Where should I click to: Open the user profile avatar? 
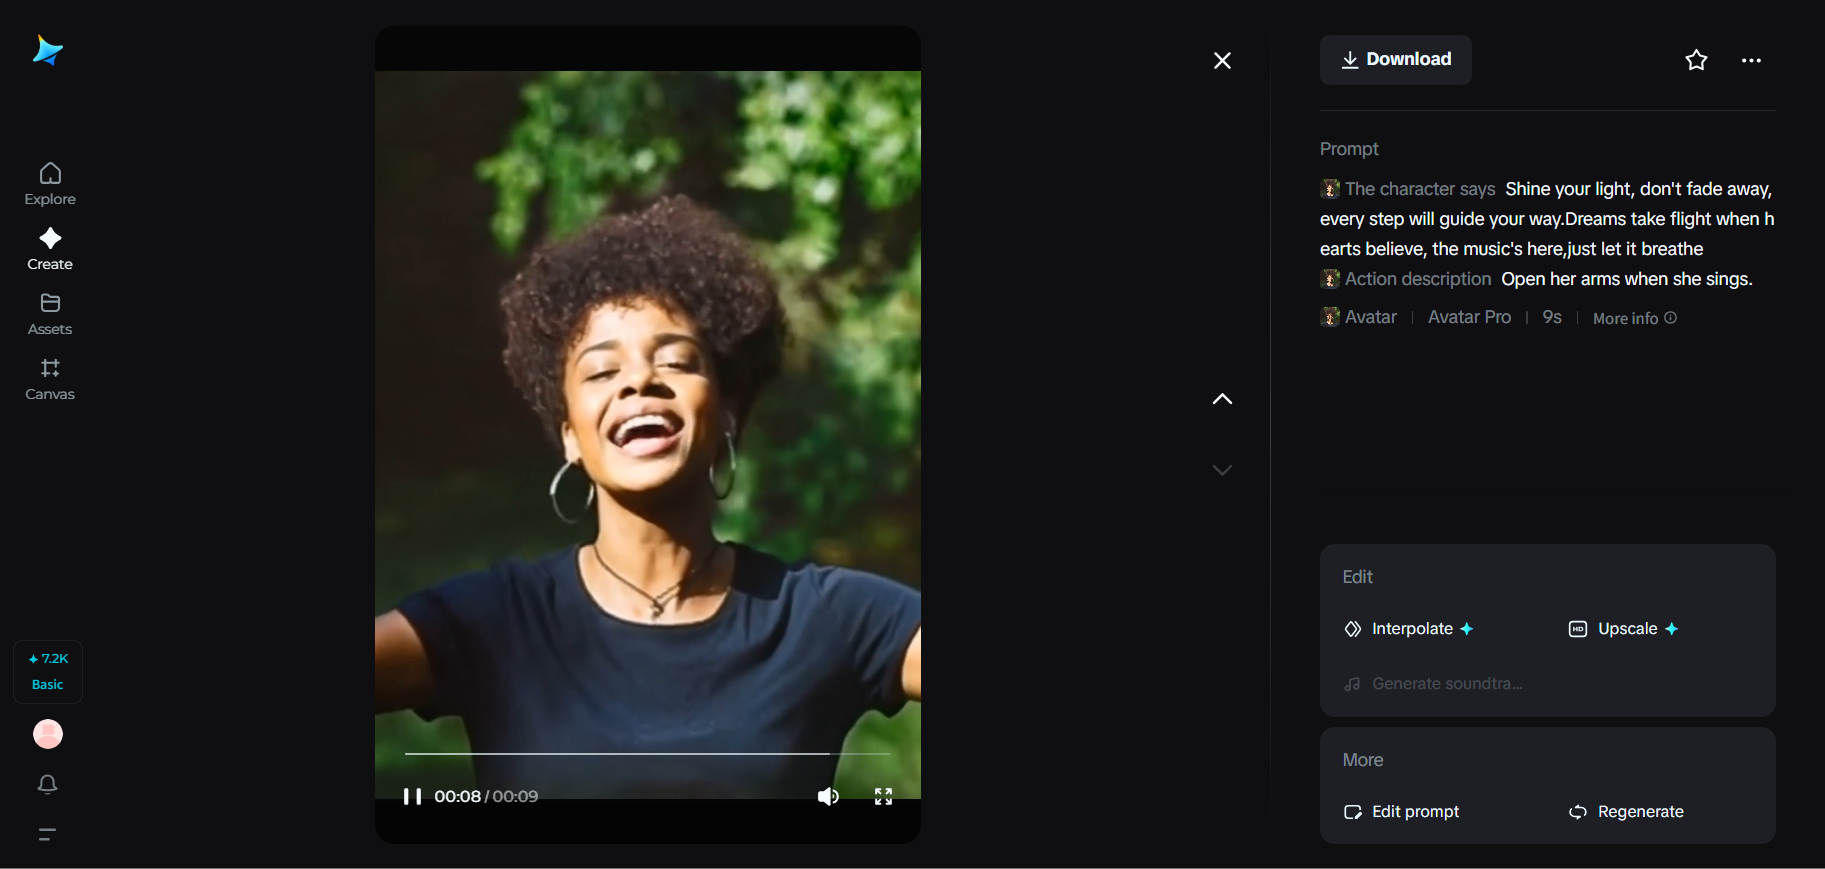tap(48, 734)
